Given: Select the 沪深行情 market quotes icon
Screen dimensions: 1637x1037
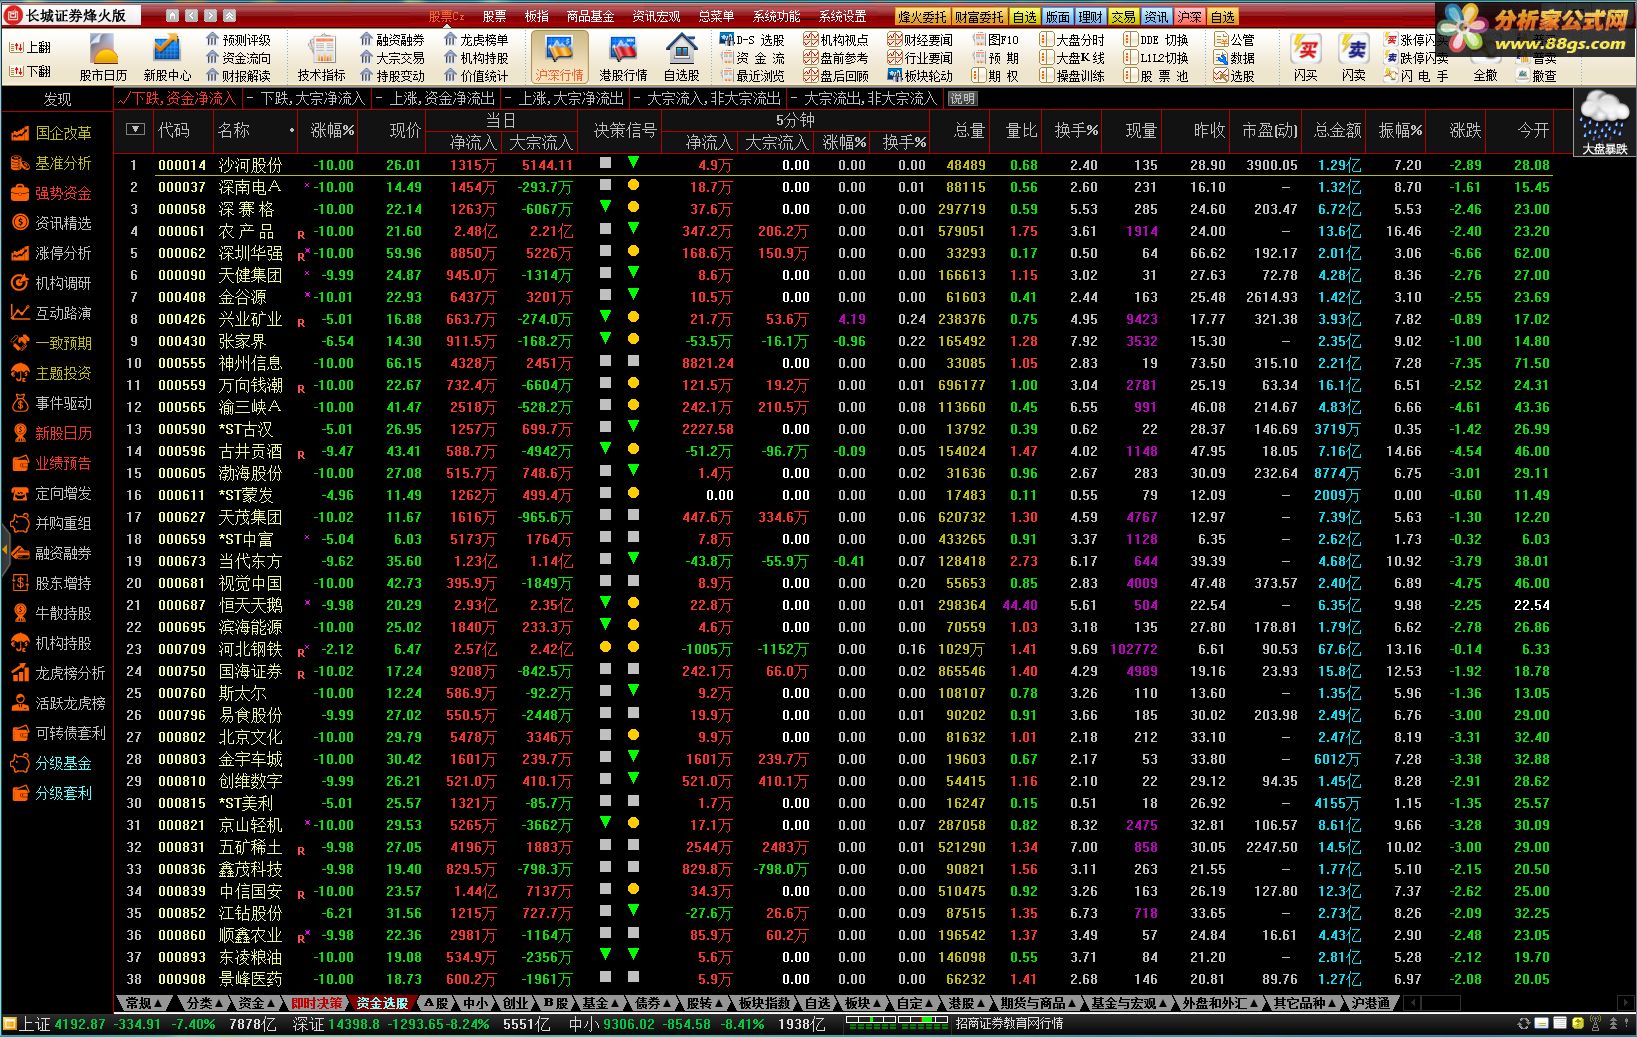Looking at the screenshot, I should (559, 57).
